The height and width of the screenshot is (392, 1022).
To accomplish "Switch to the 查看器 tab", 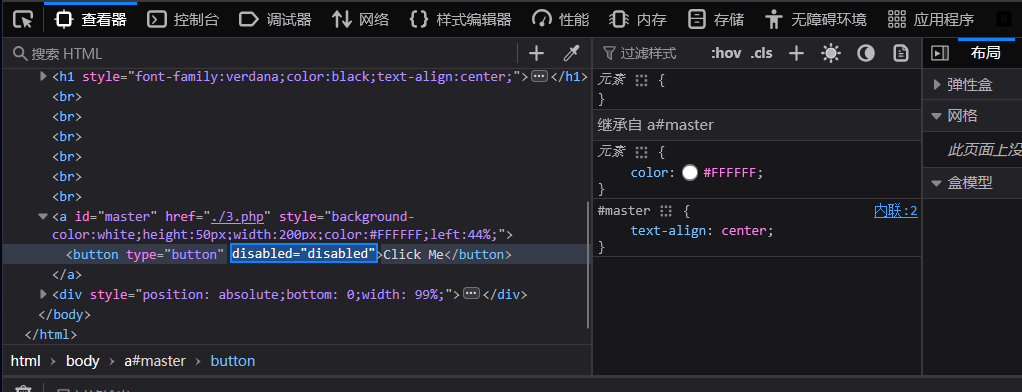I will point(91,20).
